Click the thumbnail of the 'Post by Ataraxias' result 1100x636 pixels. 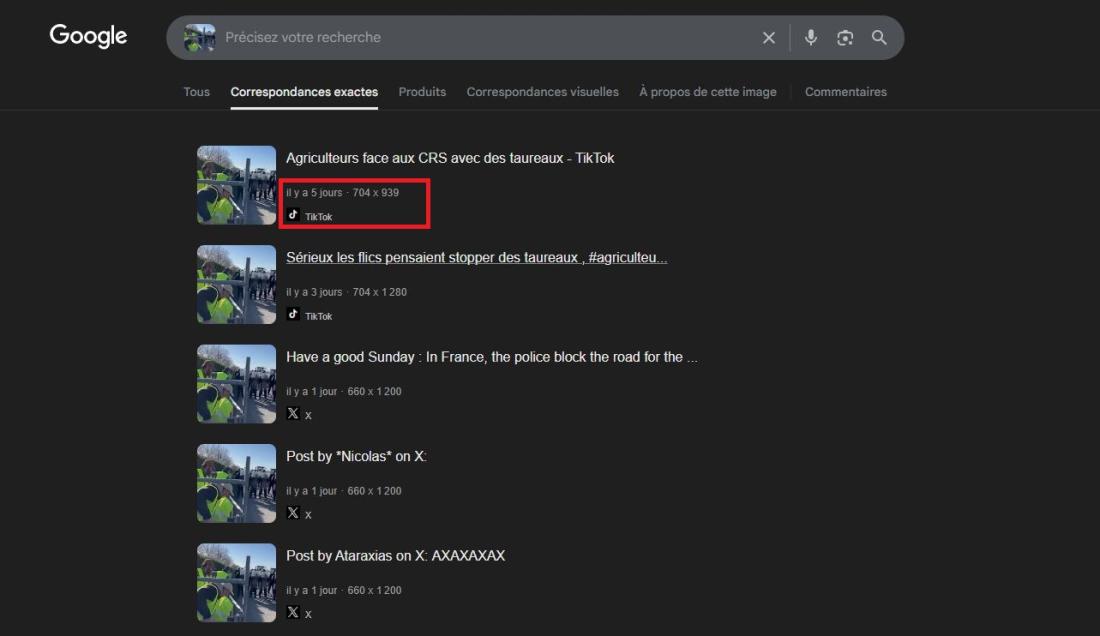(x=236, y=582)
